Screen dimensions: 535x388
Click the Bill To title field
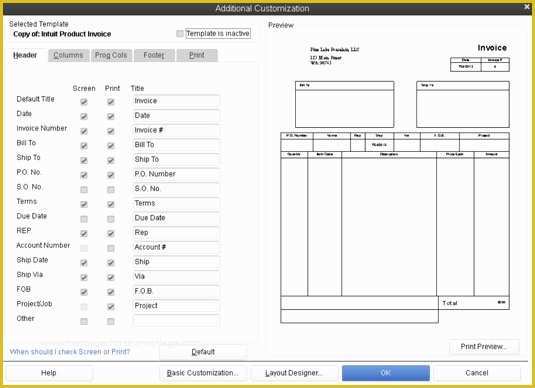click(x=176, y=145)
